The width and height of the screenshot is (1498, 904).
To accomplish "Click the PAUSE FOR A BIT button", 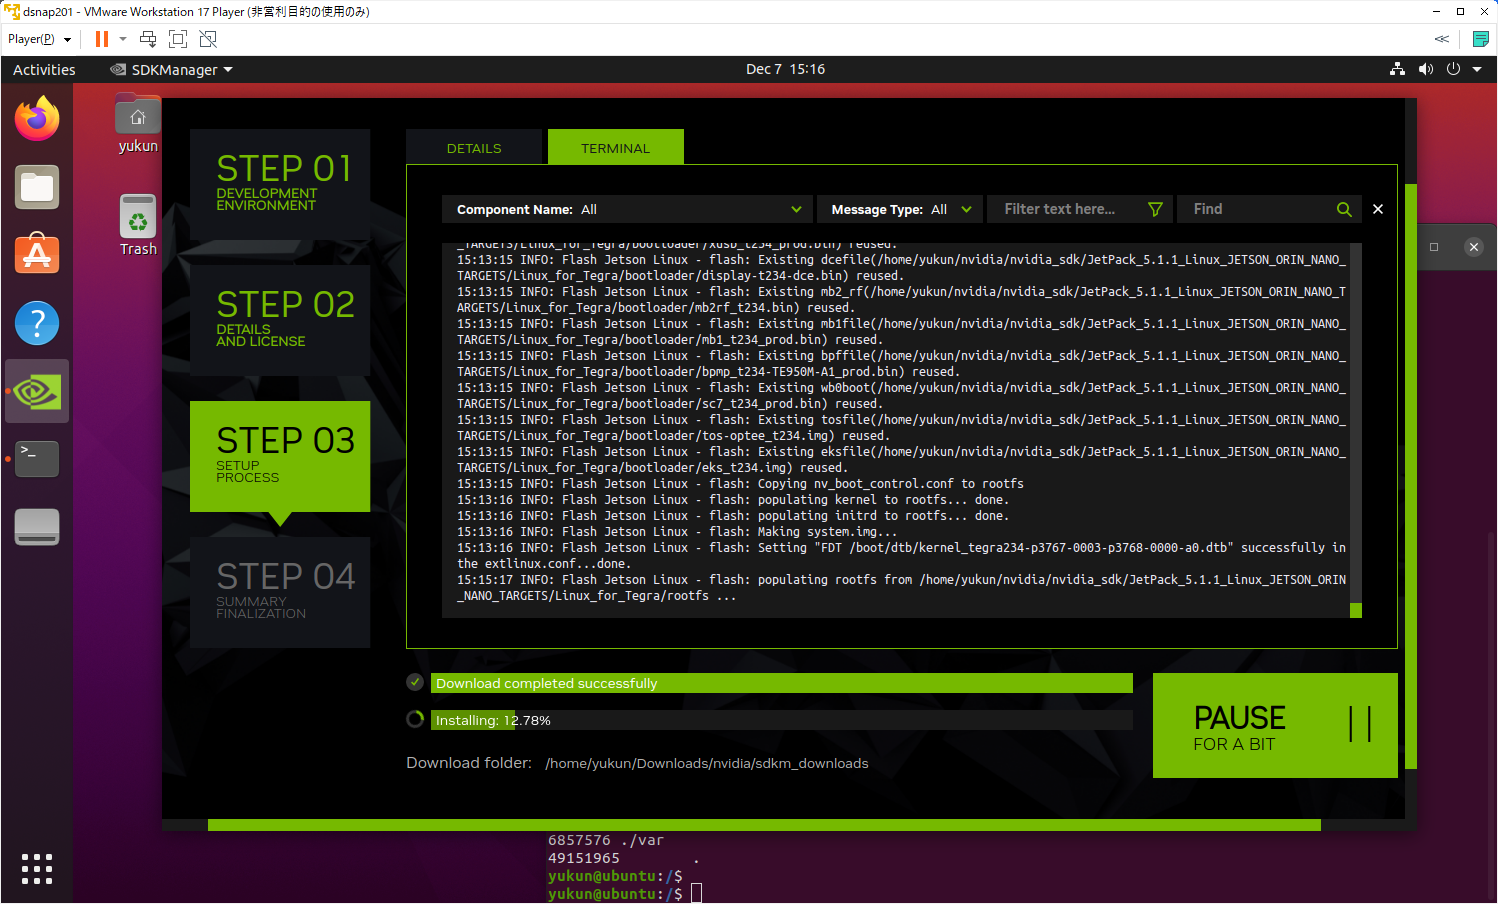I will pos(1275,725).
